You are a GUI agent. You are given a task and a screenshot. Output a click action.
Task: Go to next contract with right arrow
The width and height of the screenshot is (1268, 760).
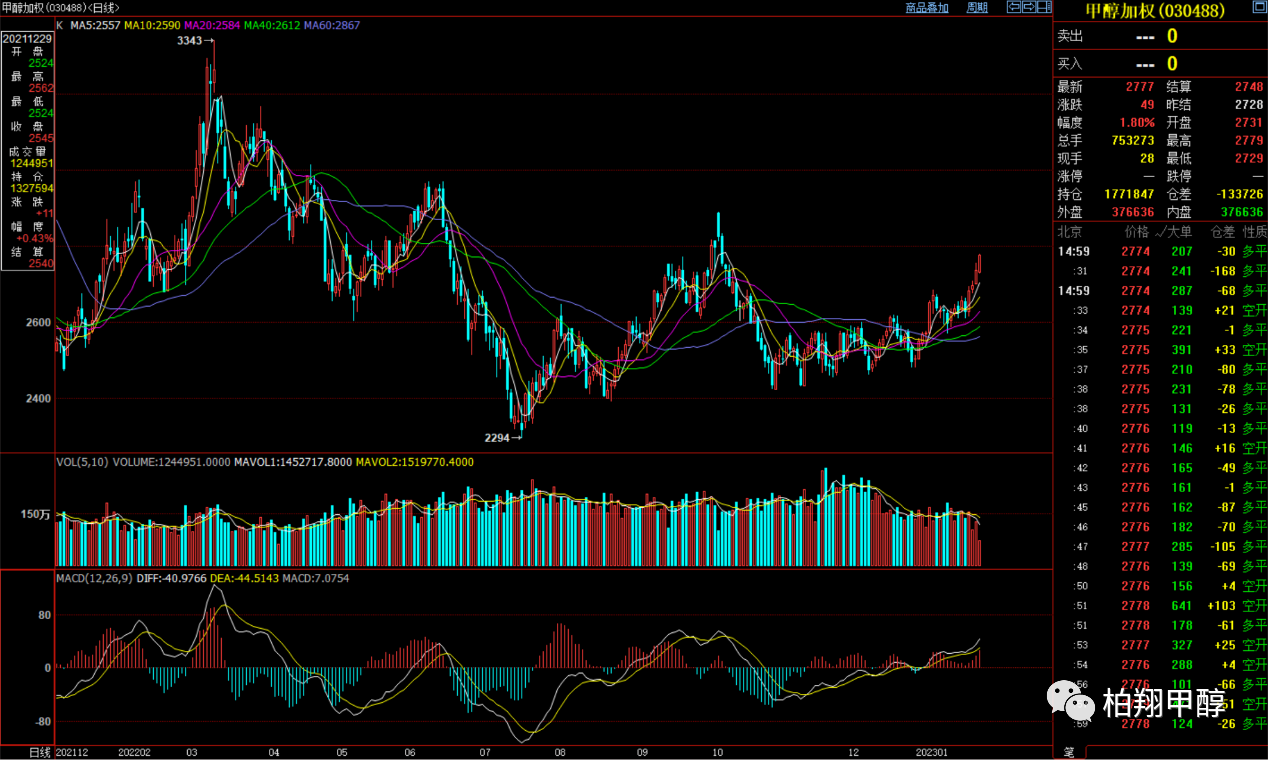coord(1028,7)
